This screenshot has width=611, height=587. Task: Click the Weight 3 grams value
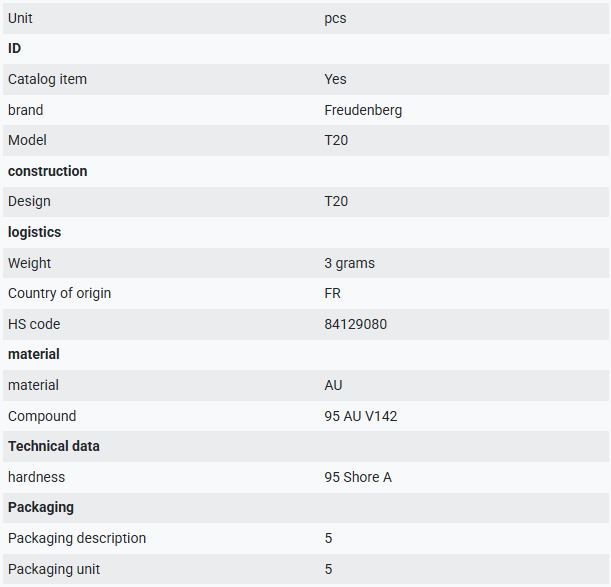tap(349, 263)
